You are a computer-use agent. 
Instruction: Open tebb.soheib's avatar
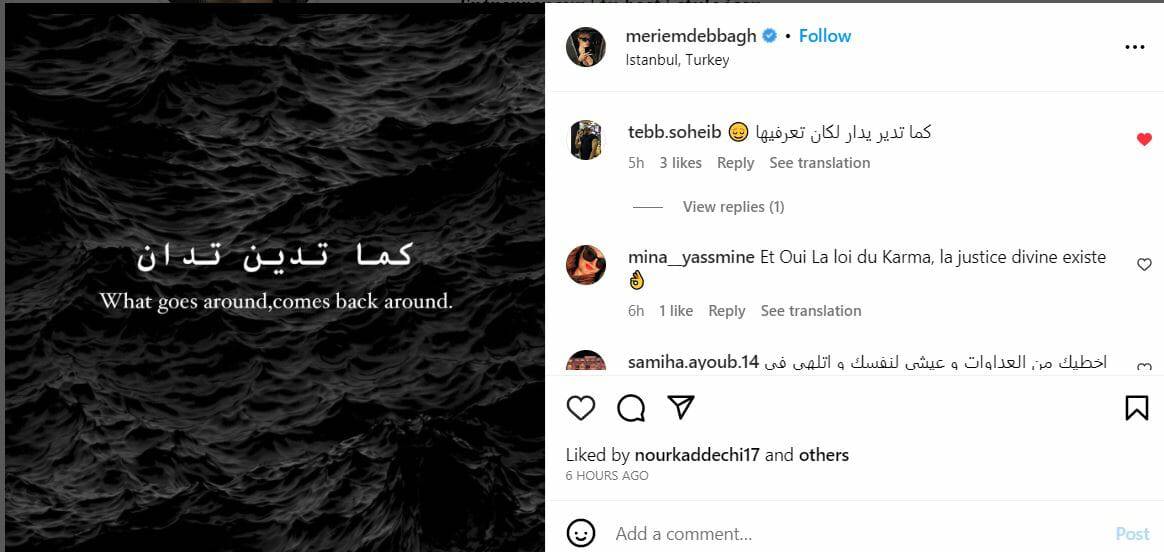tap(586, 141)
